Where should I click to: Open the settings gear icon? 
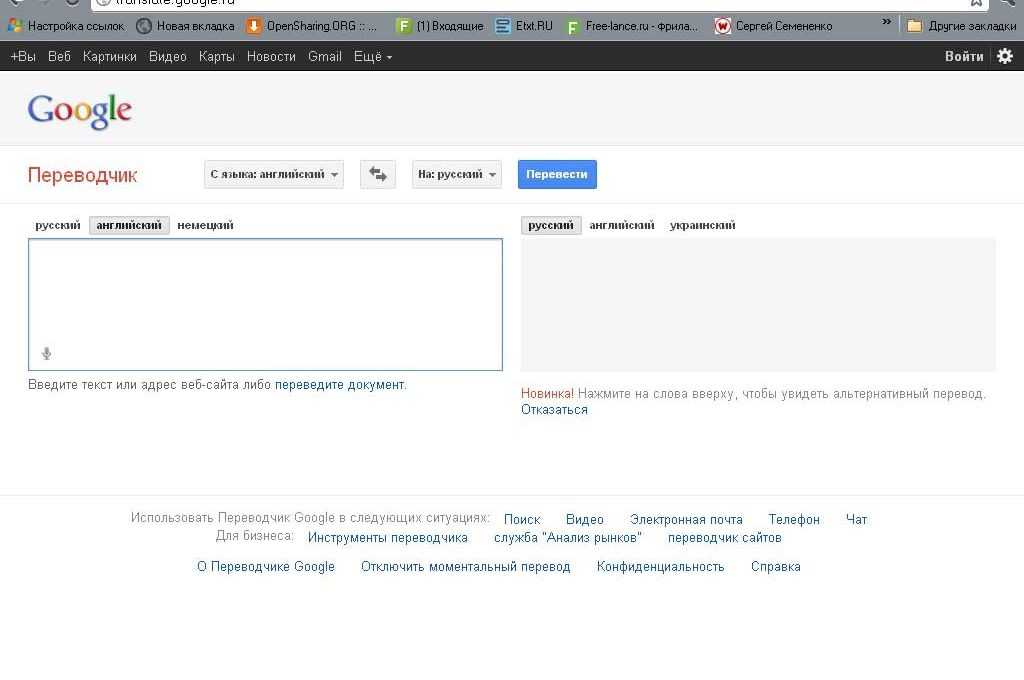pyautogui.click(x=1005, y=56)
